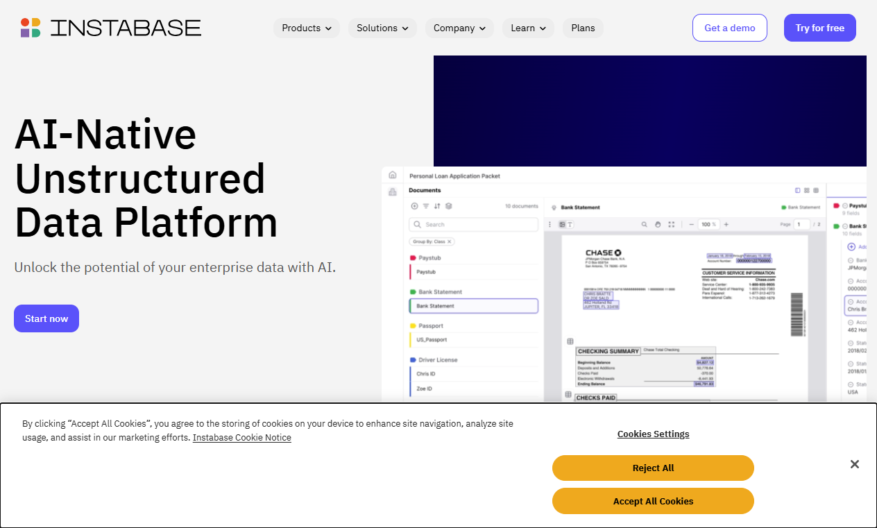Click the Paystub group header
This screenshot has height=528, width=877.
click(426, 258)
